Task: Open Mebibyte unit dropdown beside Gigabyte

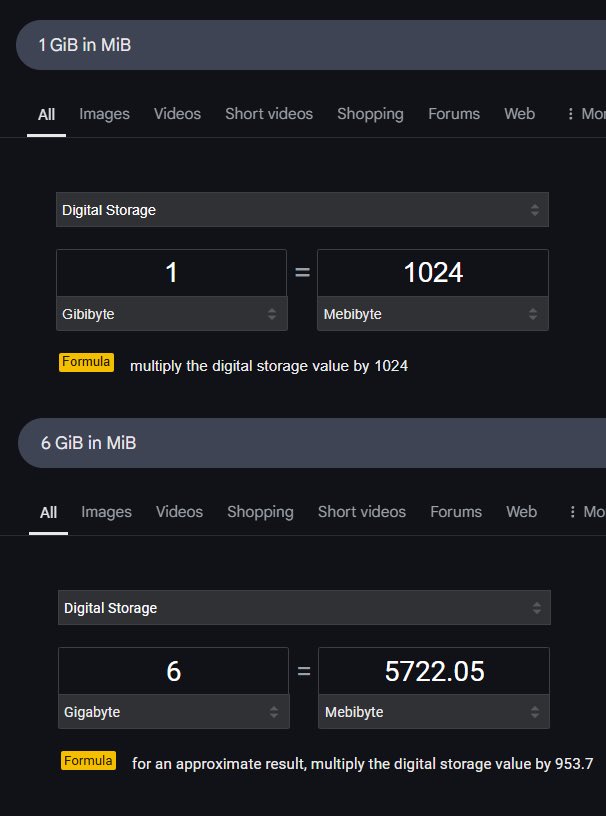Action: tap(434, 712)
